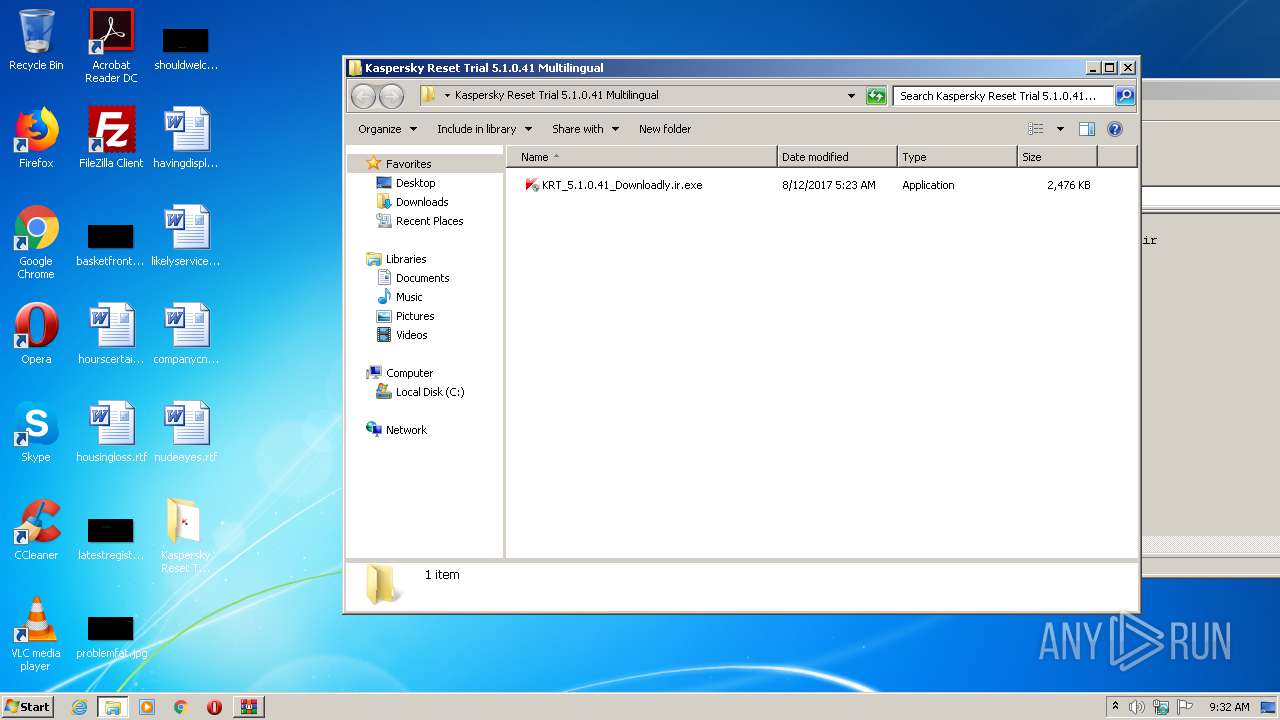Click the green refresh button beside address bar

click(x=876, y=96)
